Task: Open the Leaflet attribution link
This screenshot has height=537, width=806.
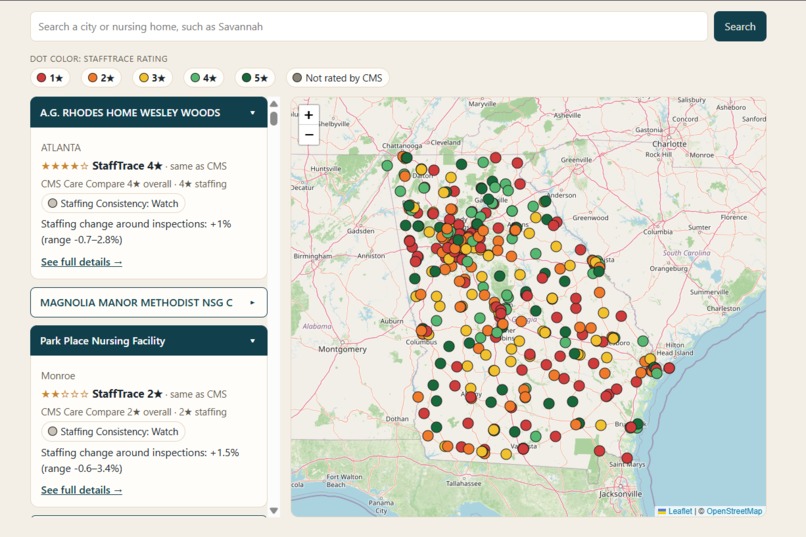Action: click(x=680, y=511)
